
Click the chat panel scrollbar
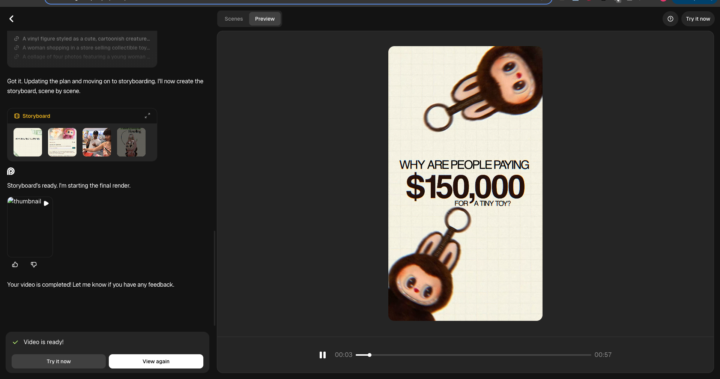click(214, 278)
